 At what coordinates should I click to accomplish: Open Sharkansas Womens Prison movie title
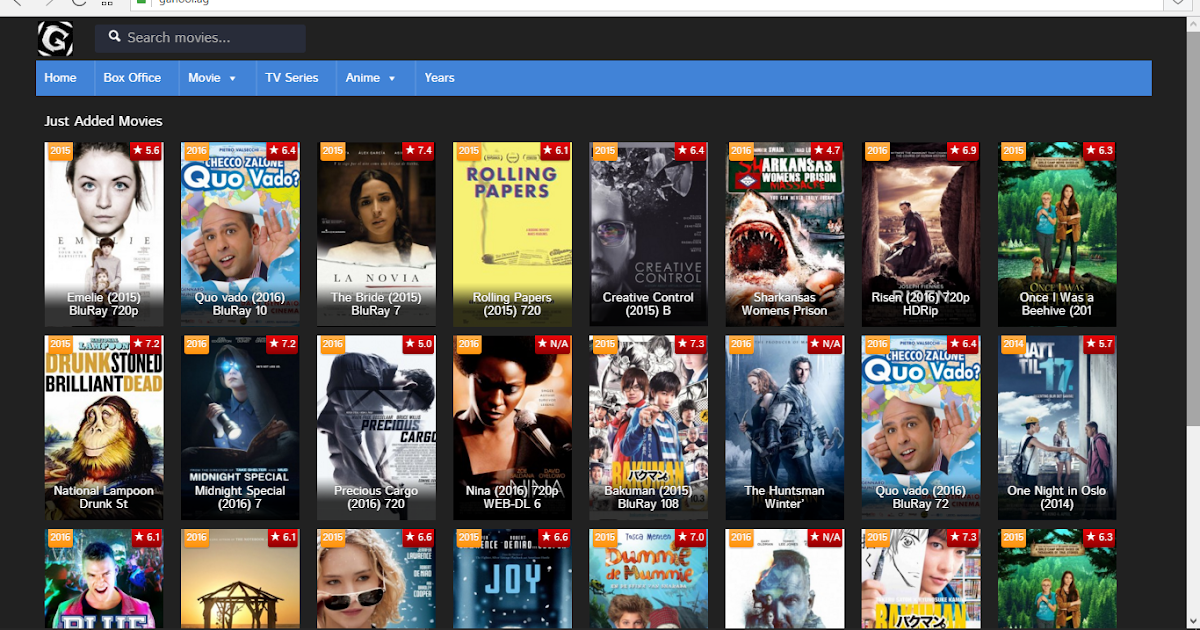tap(784, 304)
